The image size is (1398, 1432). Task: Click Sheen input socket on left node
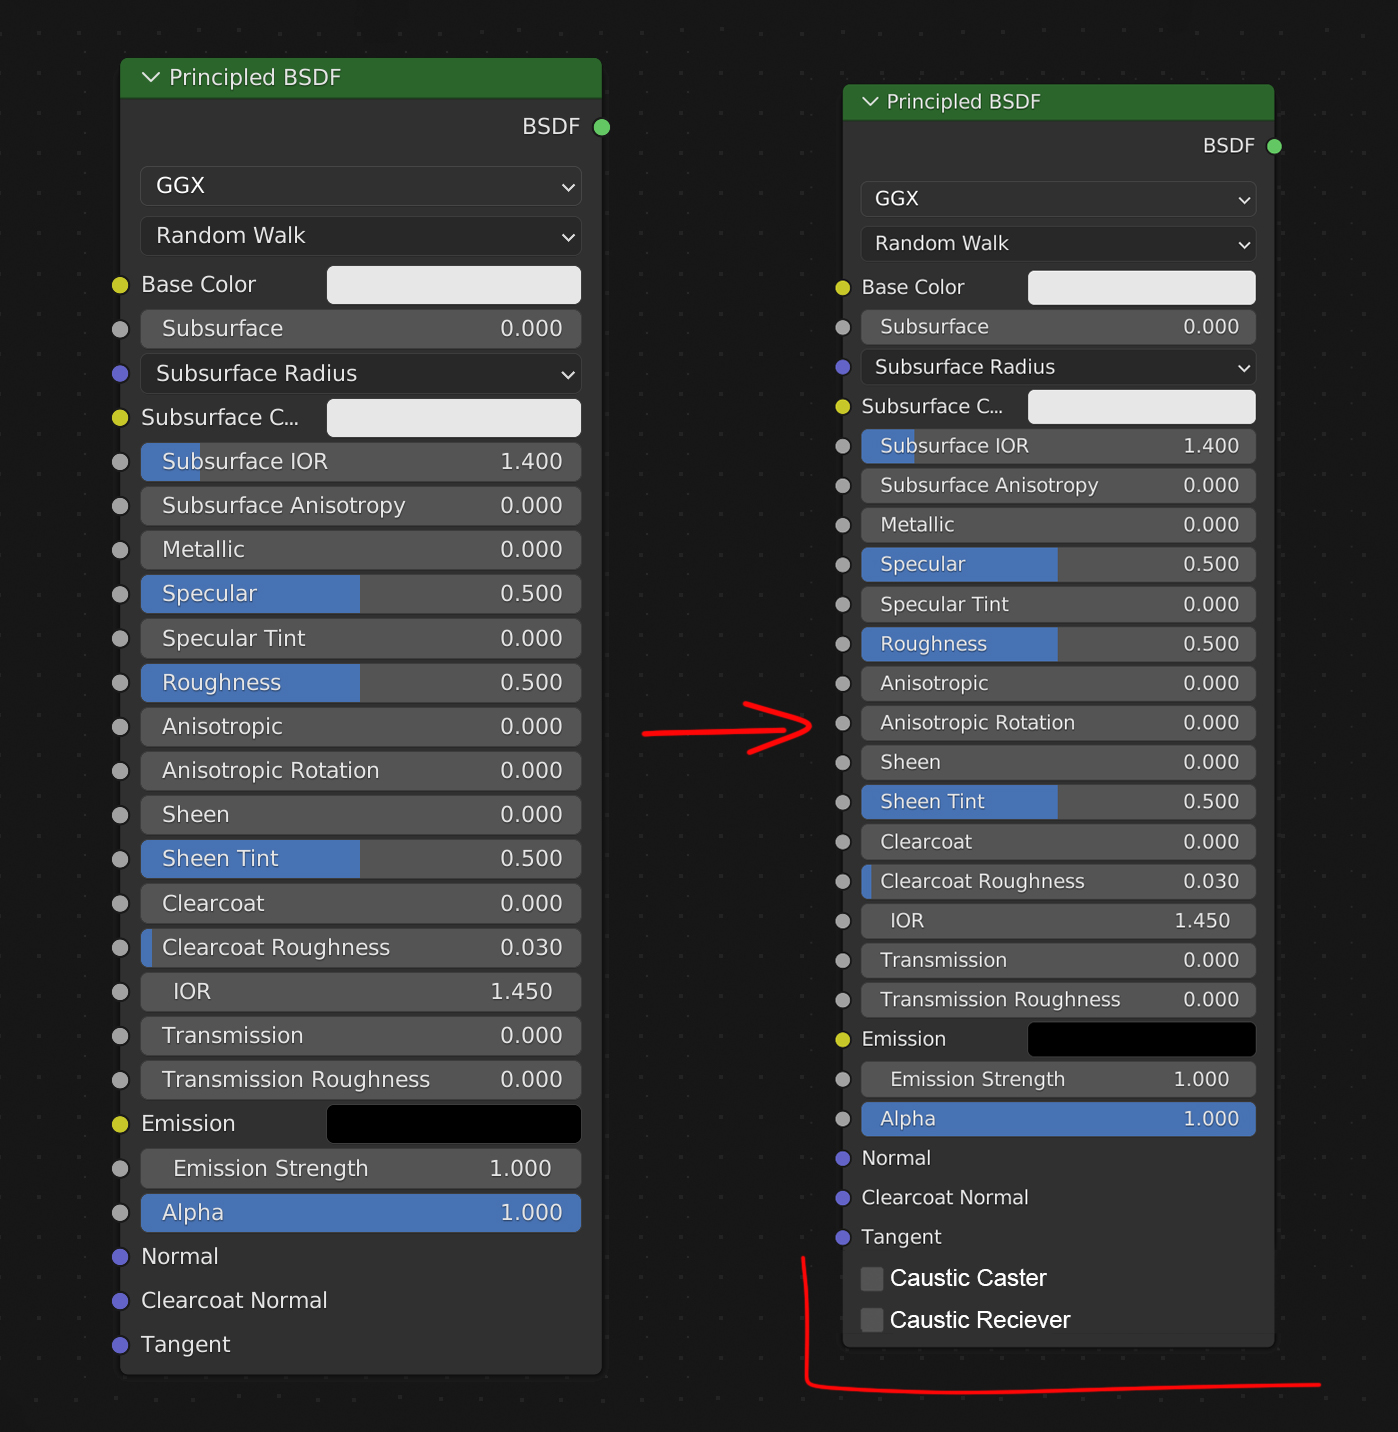[x=120, y=815]
